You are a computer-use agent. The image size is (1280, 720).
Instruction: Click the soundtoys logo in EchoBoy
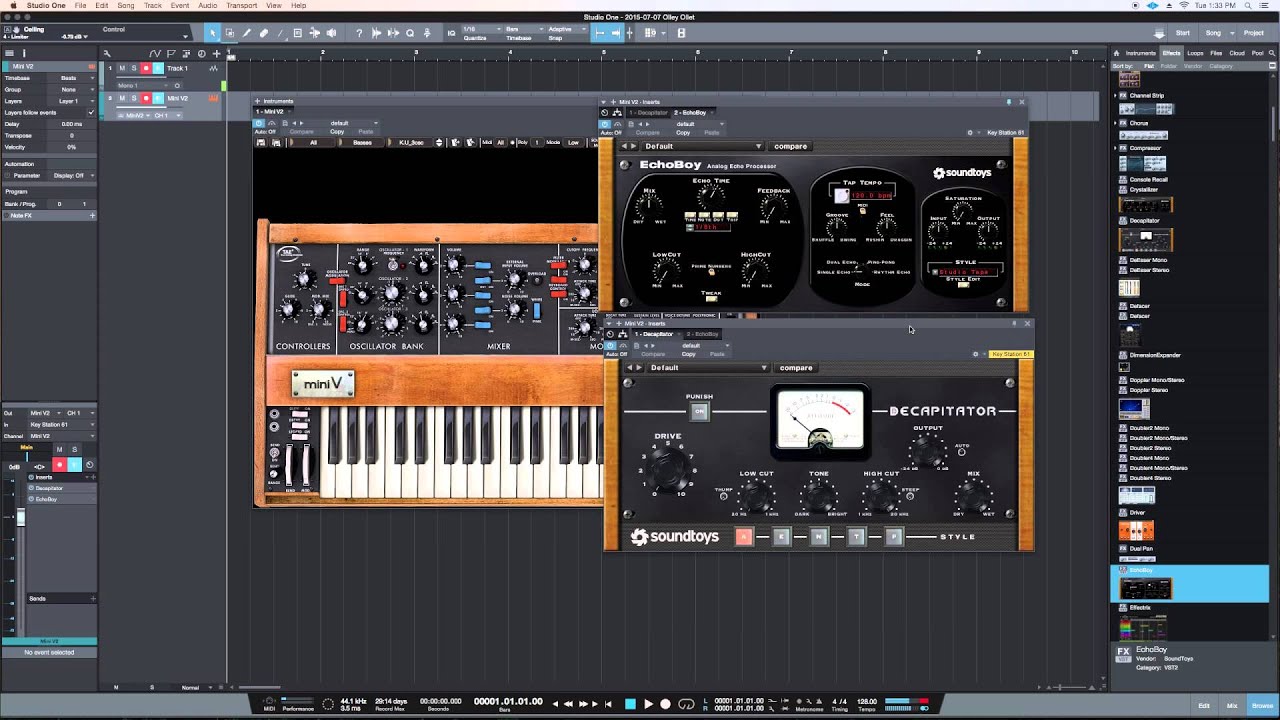pos(962,173)
